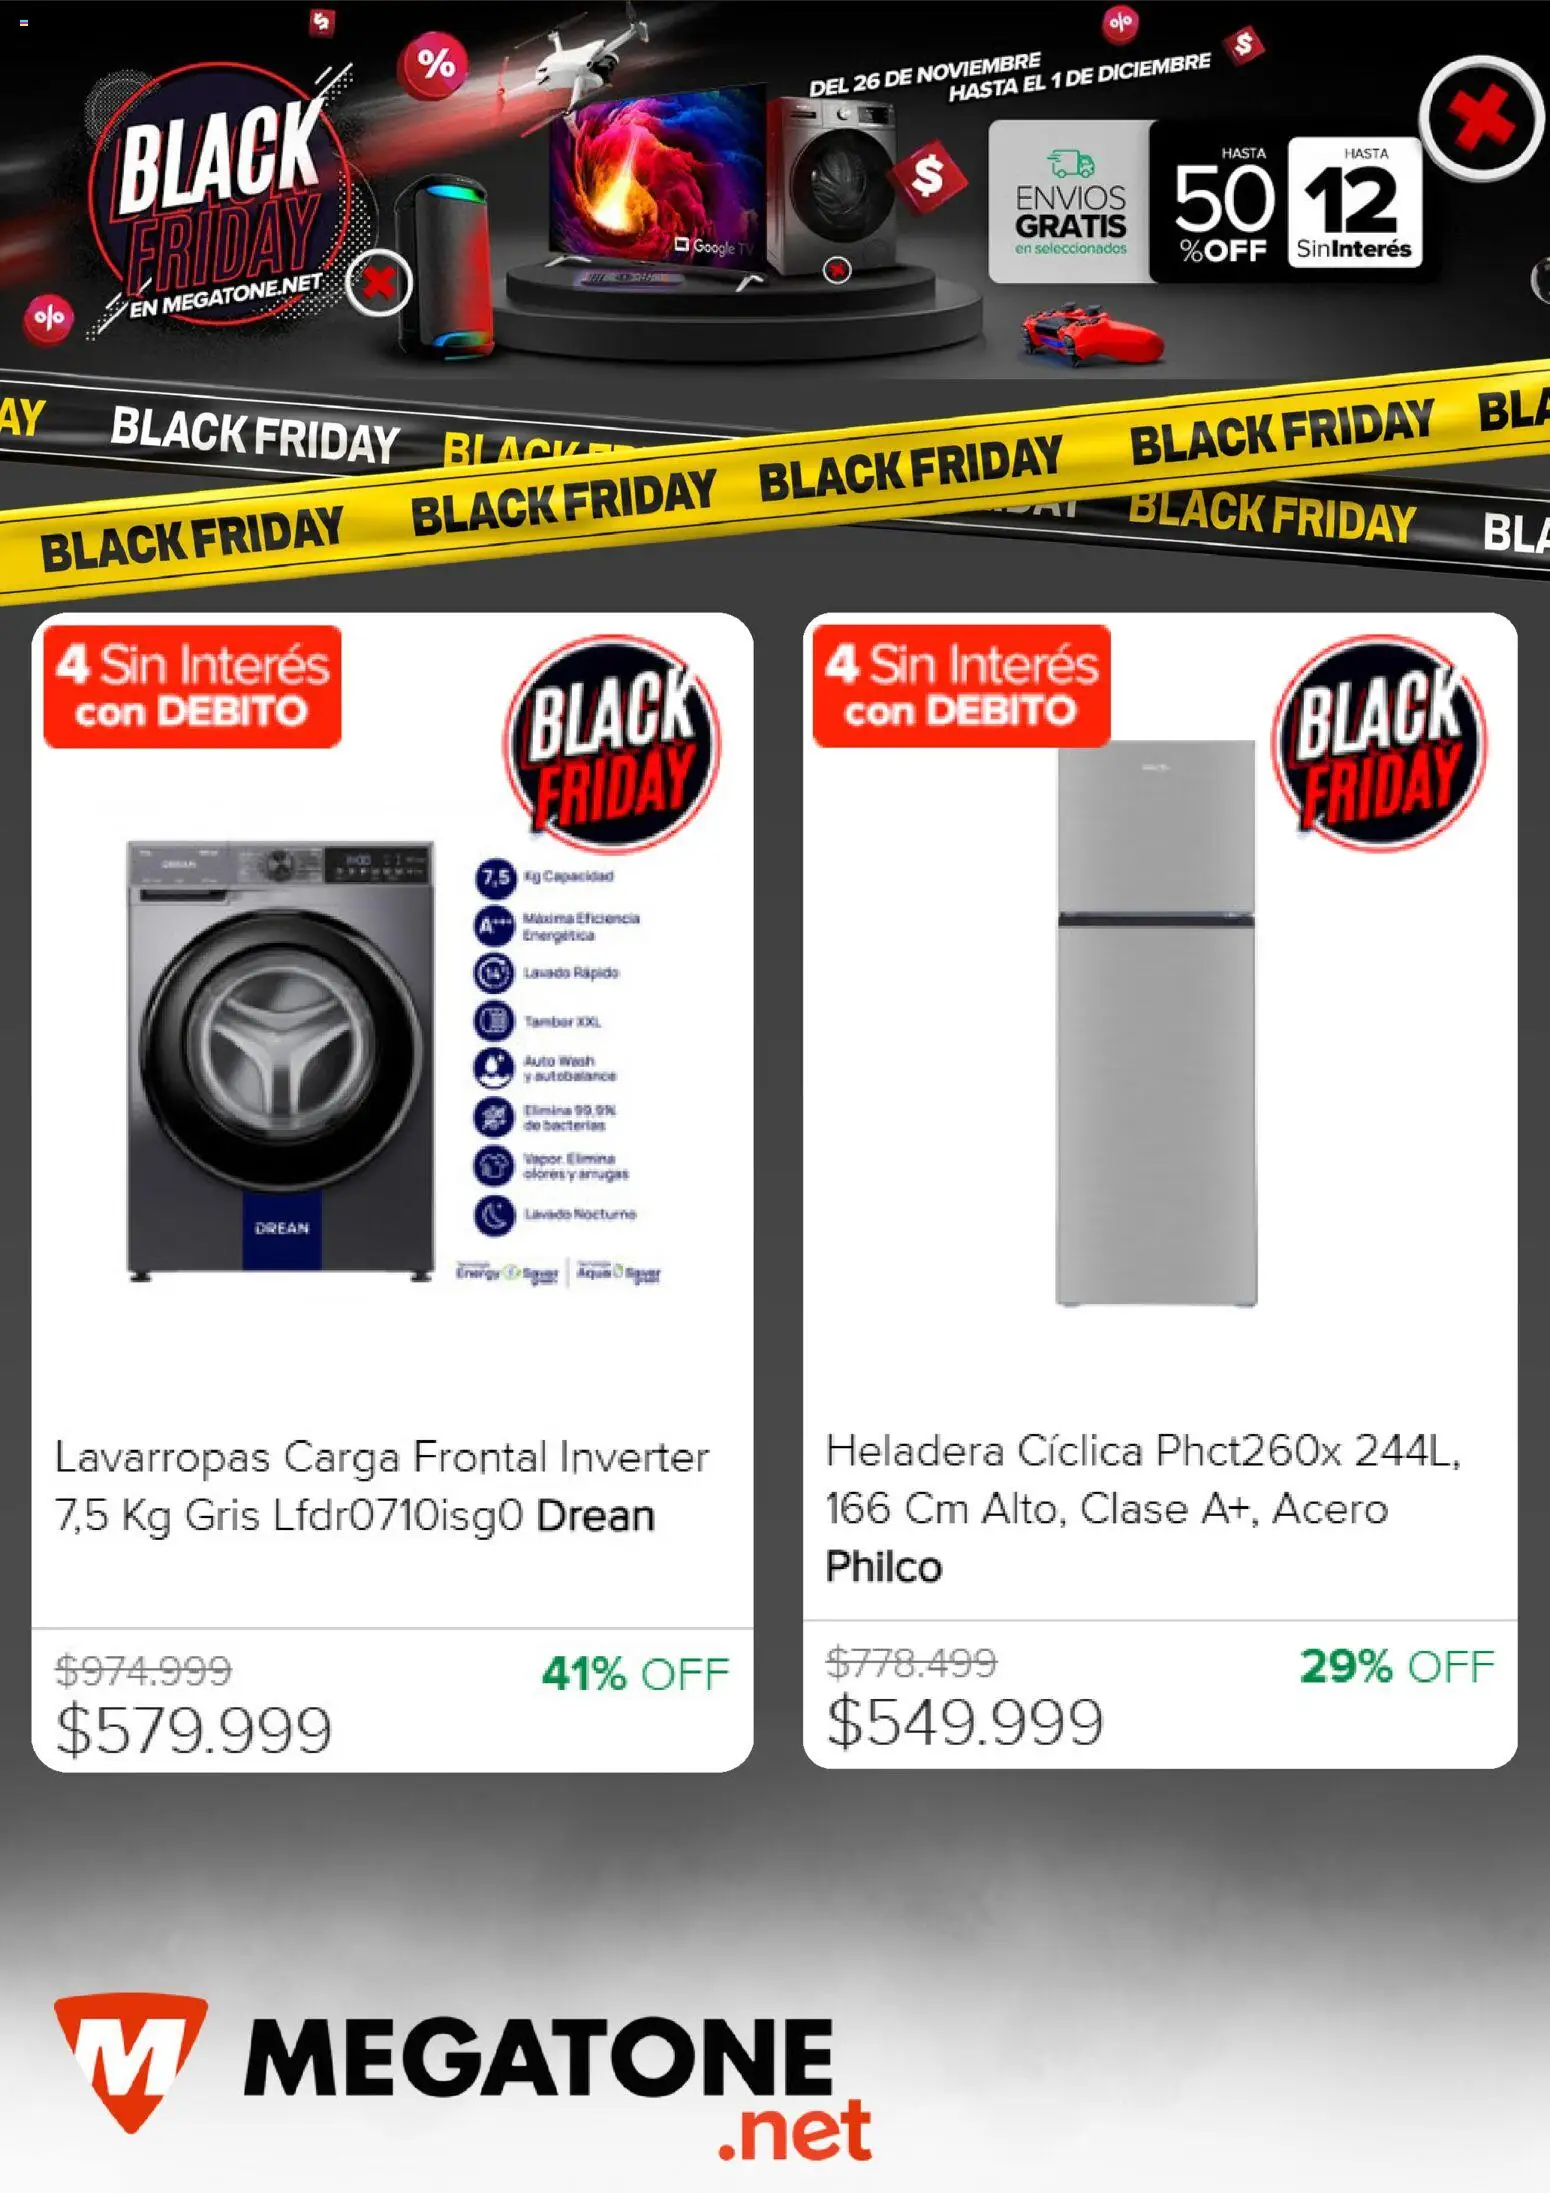1550x2193 pixels.
Task: Click the 12 Sin Interés banner badge
Action: tap(1354, 207)
